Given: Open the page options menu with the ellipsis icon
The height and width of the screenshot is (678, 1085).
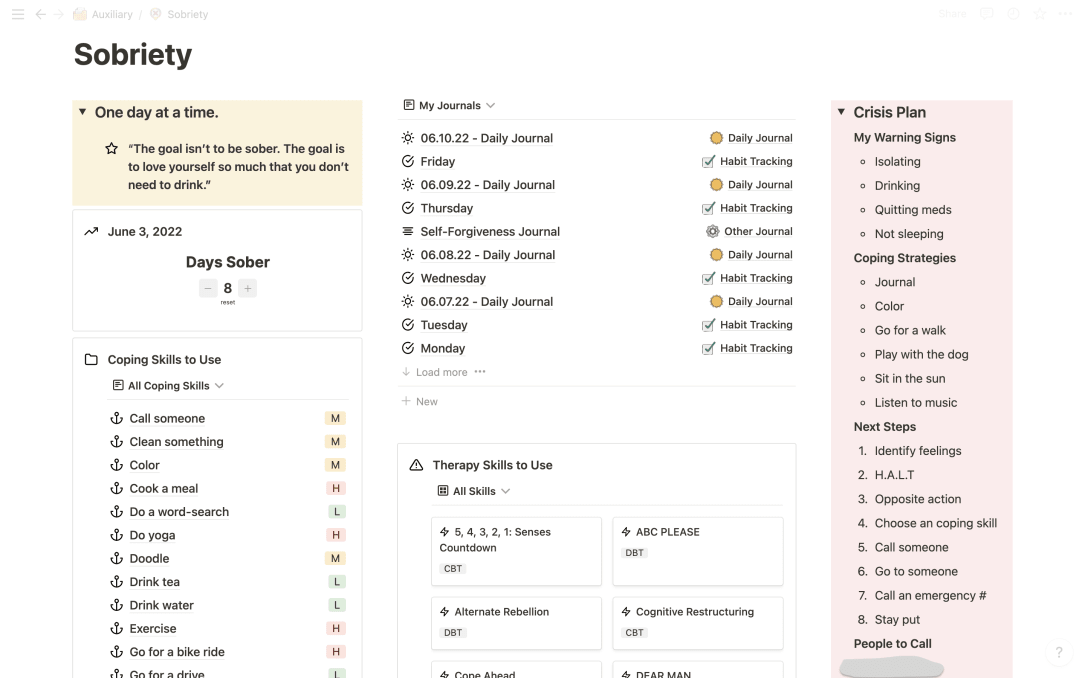Looking at the screenshot, I should tap(1065, 13).
